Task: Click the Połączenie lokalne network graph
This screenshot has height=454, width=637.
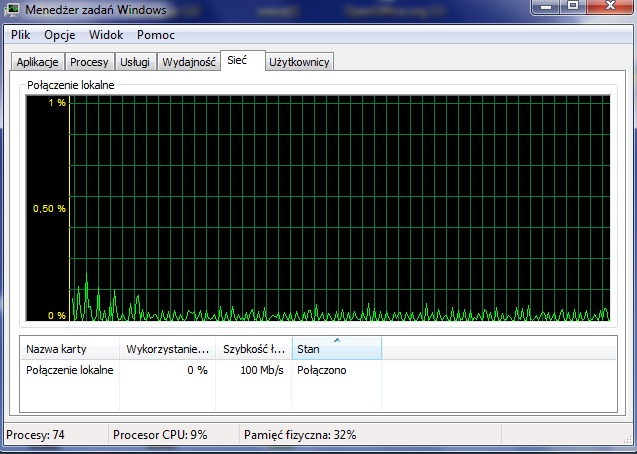Action: click(318, 208)
